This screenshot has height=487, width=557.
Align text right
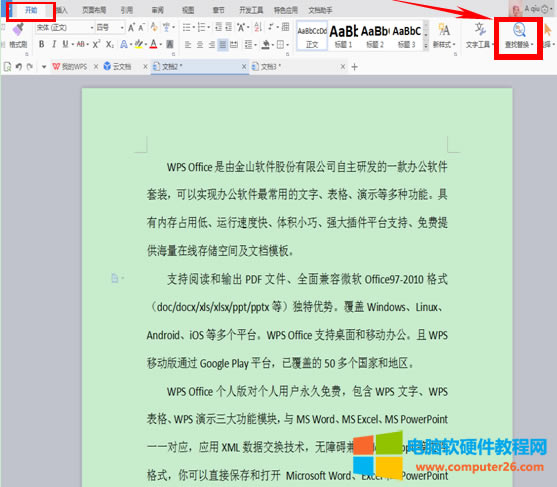point(211,45)
